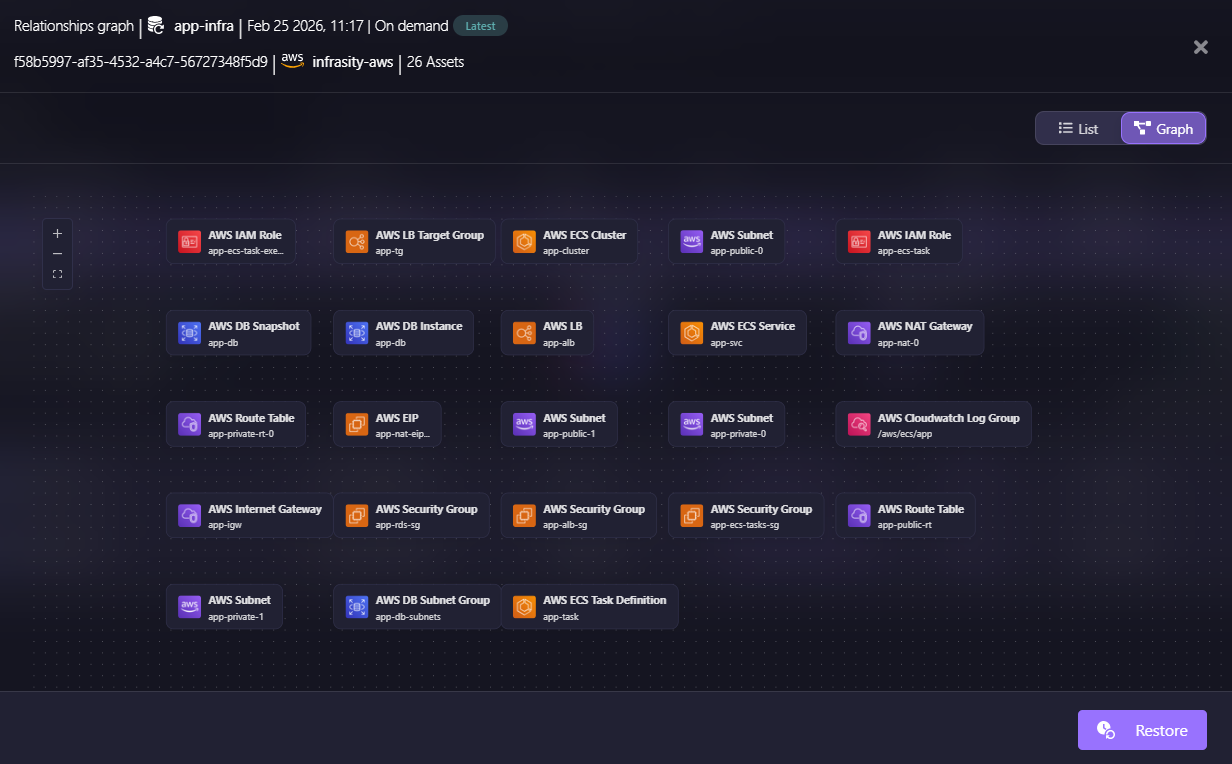This screenshot has height=764, width=1232.
Task: Click the Route Table icon for app-private-rt-0
Action: point(190,424)
